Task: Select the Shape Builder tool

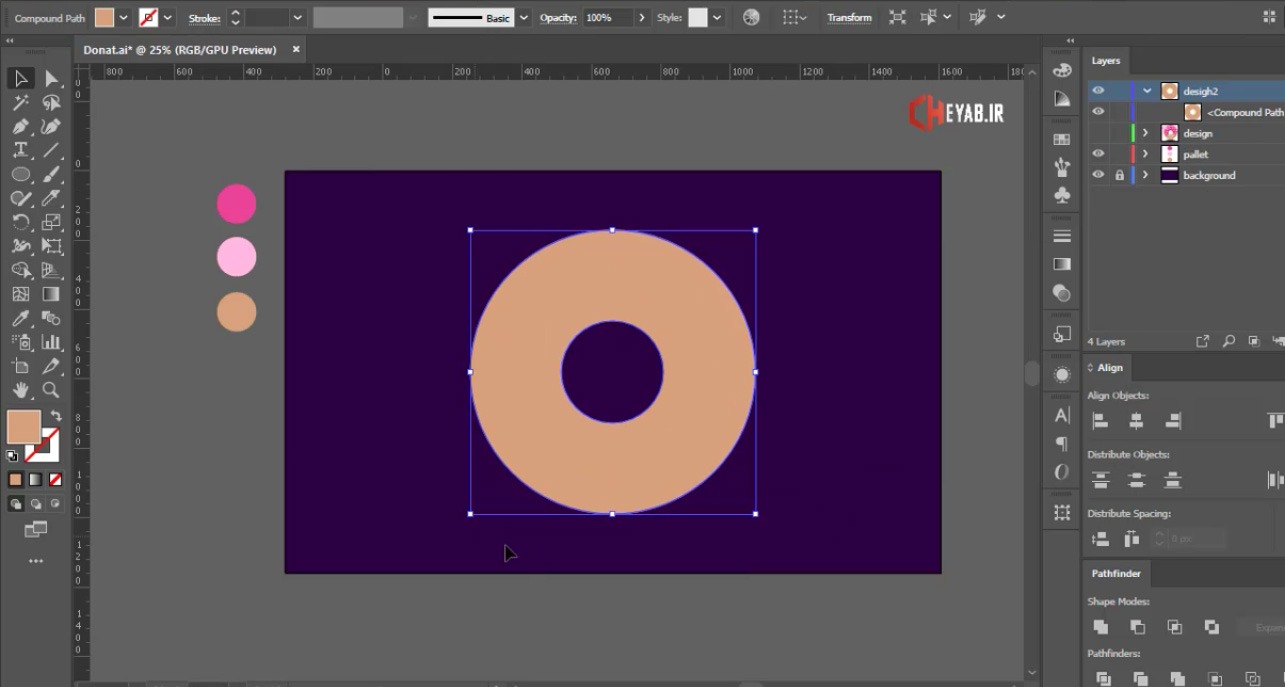Action: tap(20, 270)
